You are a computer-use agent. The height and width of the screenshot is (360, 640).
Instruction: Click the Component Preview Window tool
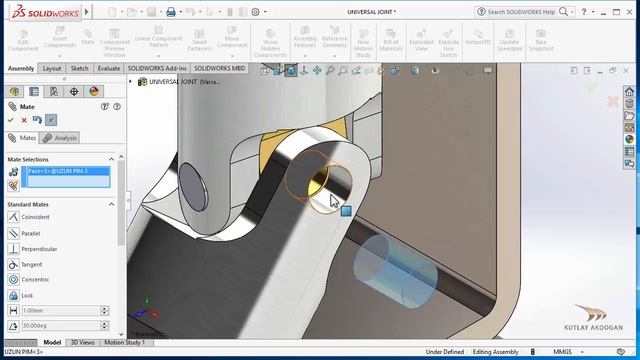(114, 42)
